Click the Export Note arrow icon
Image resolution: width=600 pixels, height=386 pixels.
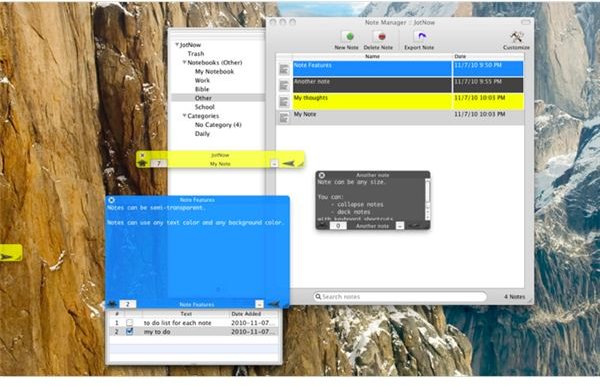pos(421,36)
